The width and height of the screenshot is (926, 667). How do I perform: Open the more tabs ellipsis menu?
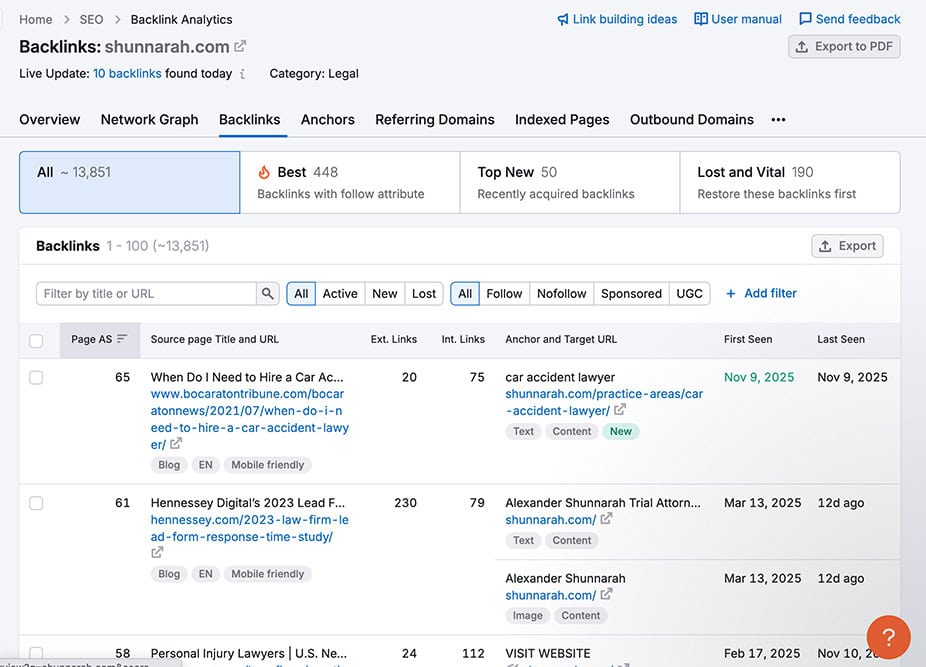coord(778,120)
